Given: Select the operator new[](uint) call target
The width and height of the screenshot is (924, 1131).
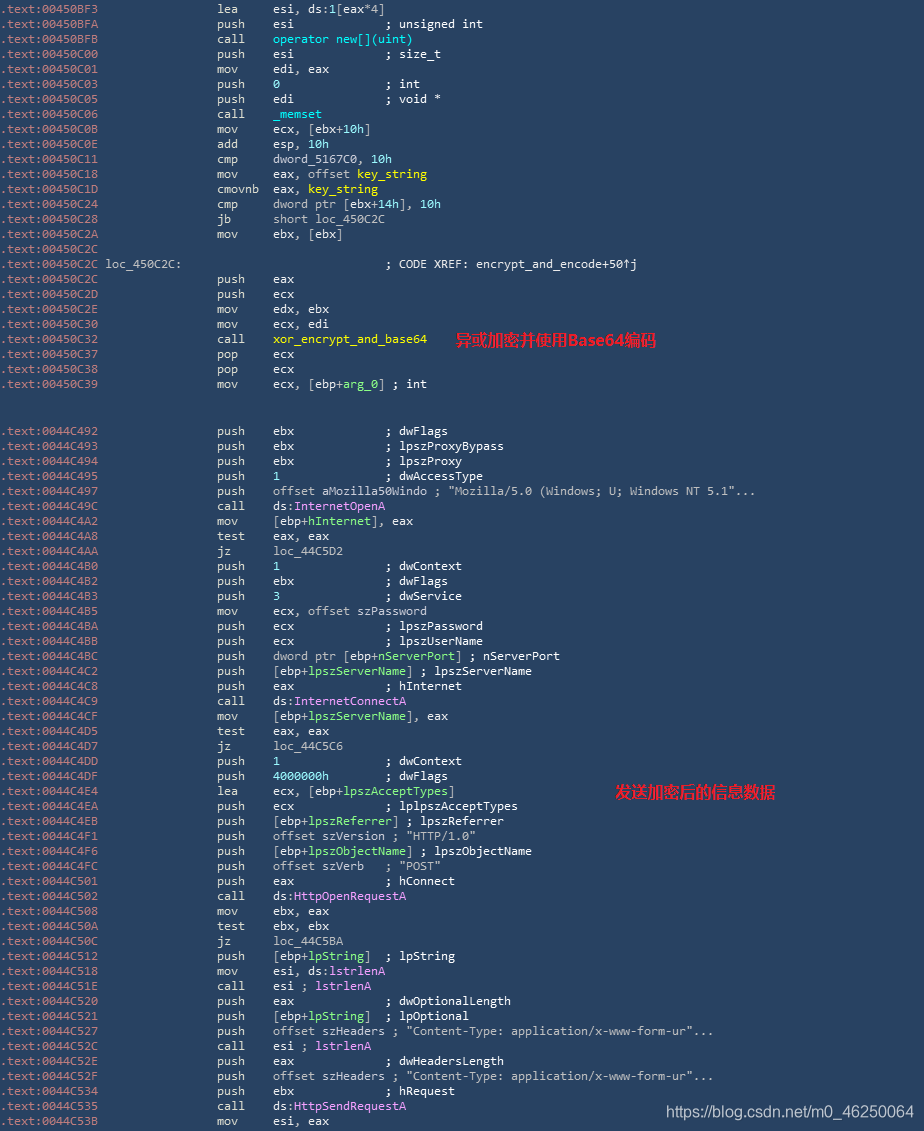Looking at the screenshot, I should coord(342,39).
